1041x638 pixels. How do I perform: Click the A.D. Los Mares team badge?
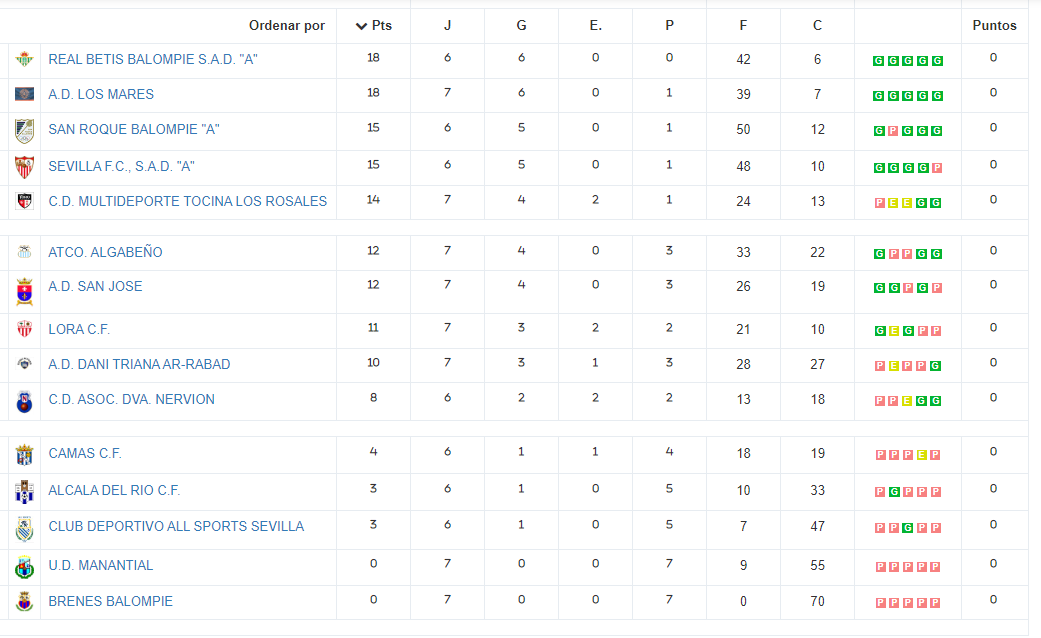tap(25, 94)
